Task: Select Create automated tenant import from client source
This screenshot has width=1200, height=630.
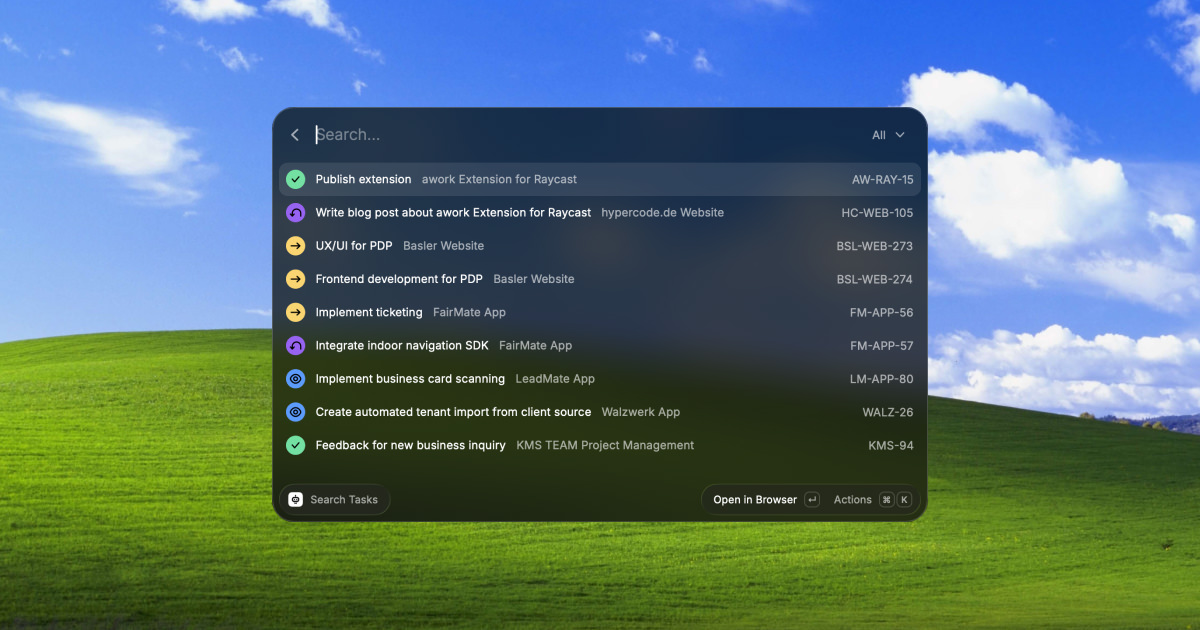Action: pyautogui.click(x=599, y=412)
